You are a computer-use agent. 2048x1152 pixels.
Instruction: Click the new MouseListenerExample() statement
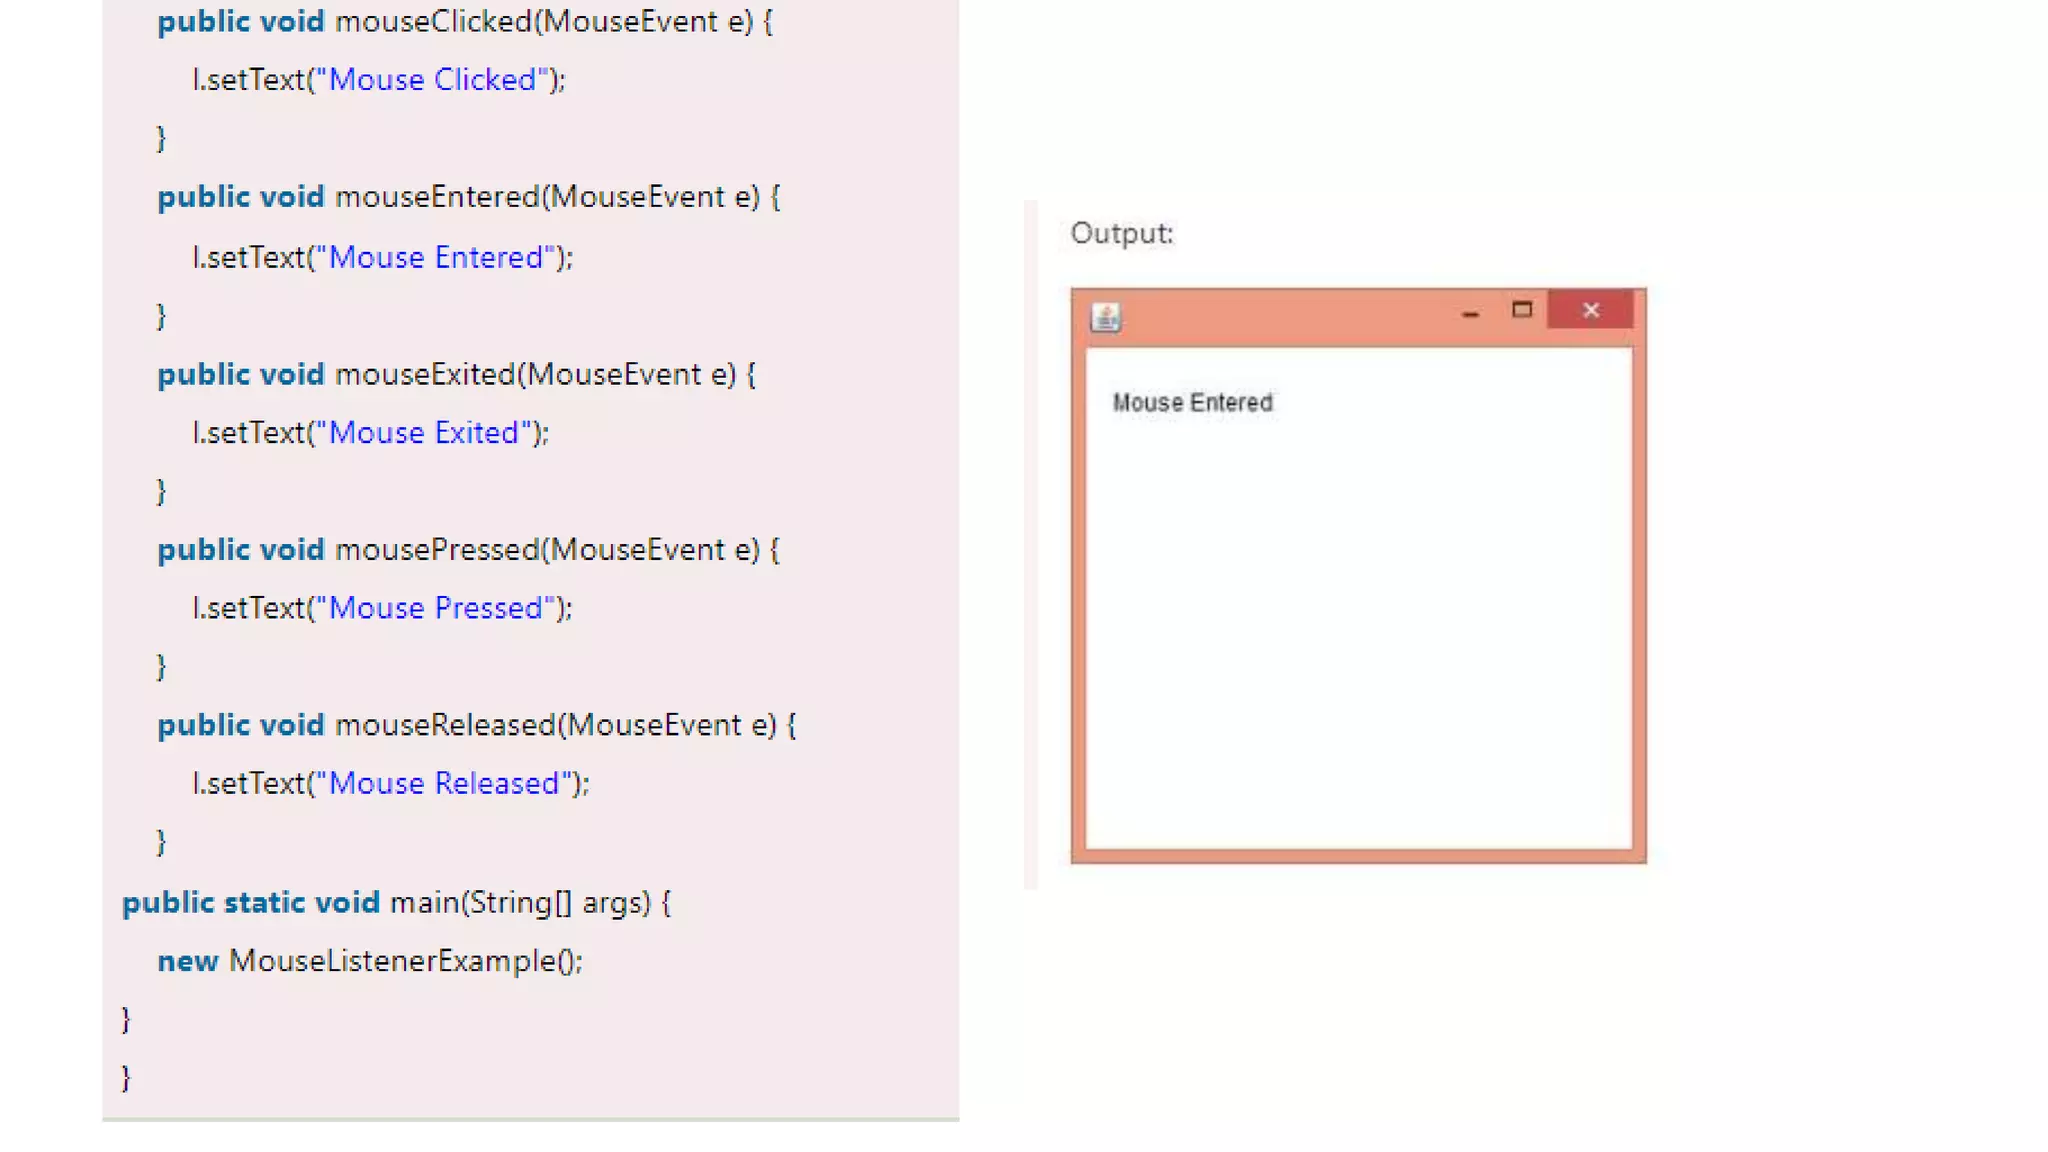[x=370, y=960]
